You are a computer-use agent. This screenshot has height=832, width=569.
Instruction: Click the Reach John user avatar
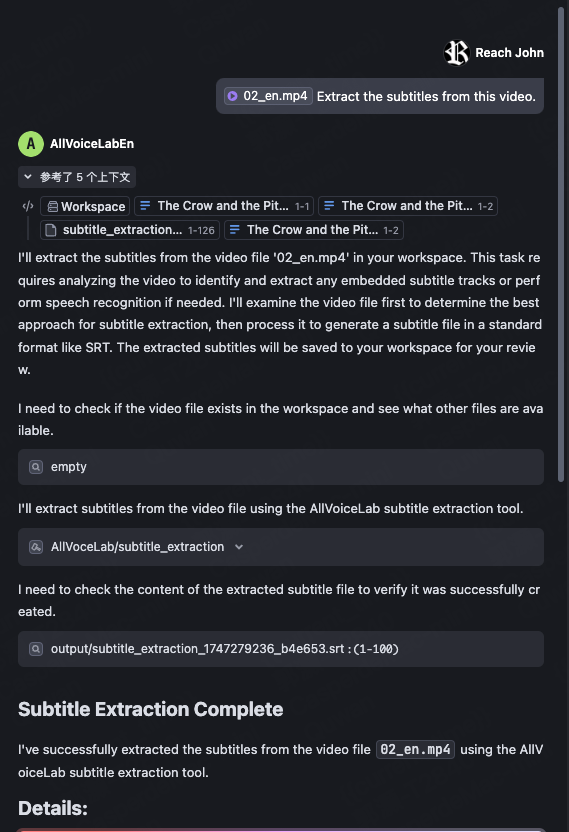tap(456, 53)
